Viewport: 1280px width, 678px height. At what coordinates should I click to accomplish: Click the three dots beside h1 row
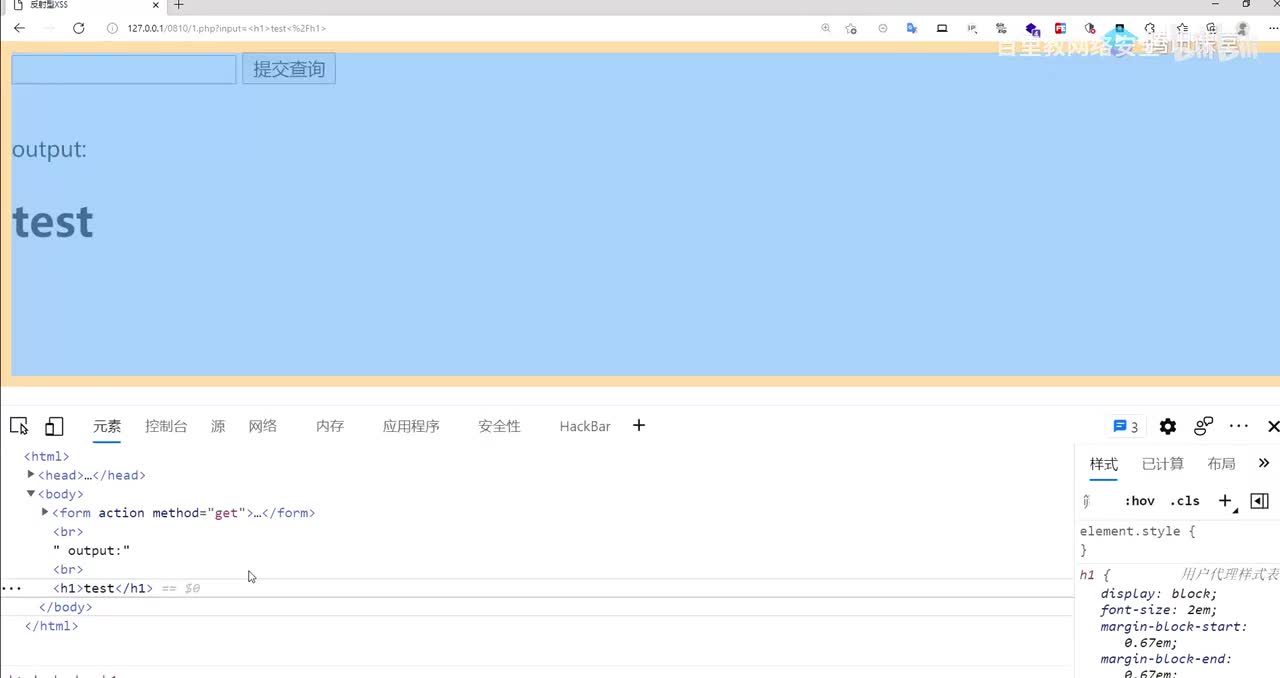point(11,589)
